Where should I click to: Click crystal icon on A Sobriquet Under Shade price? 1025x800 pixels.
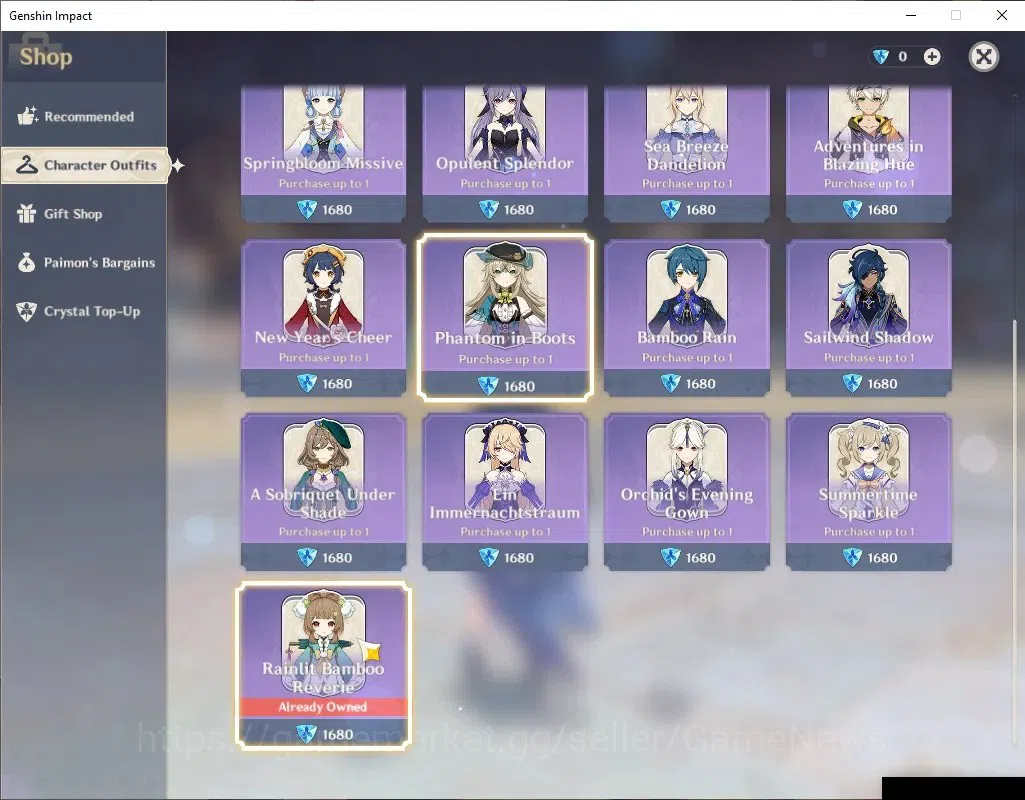(x=307, y=558)
